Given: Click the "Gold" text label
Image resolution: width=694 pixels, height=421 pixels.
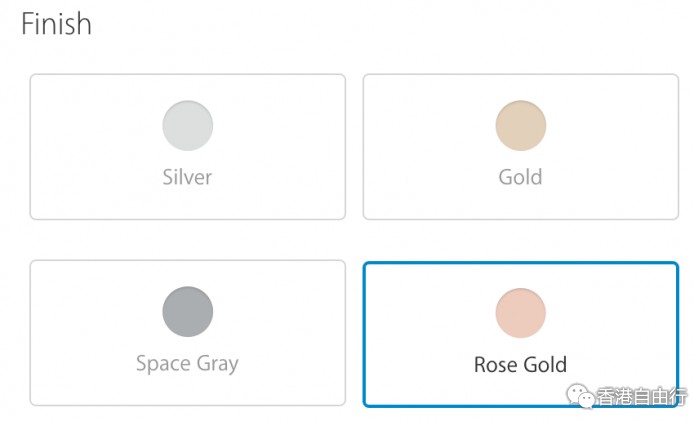Looking at the screenshot, I should coord(520,178).
